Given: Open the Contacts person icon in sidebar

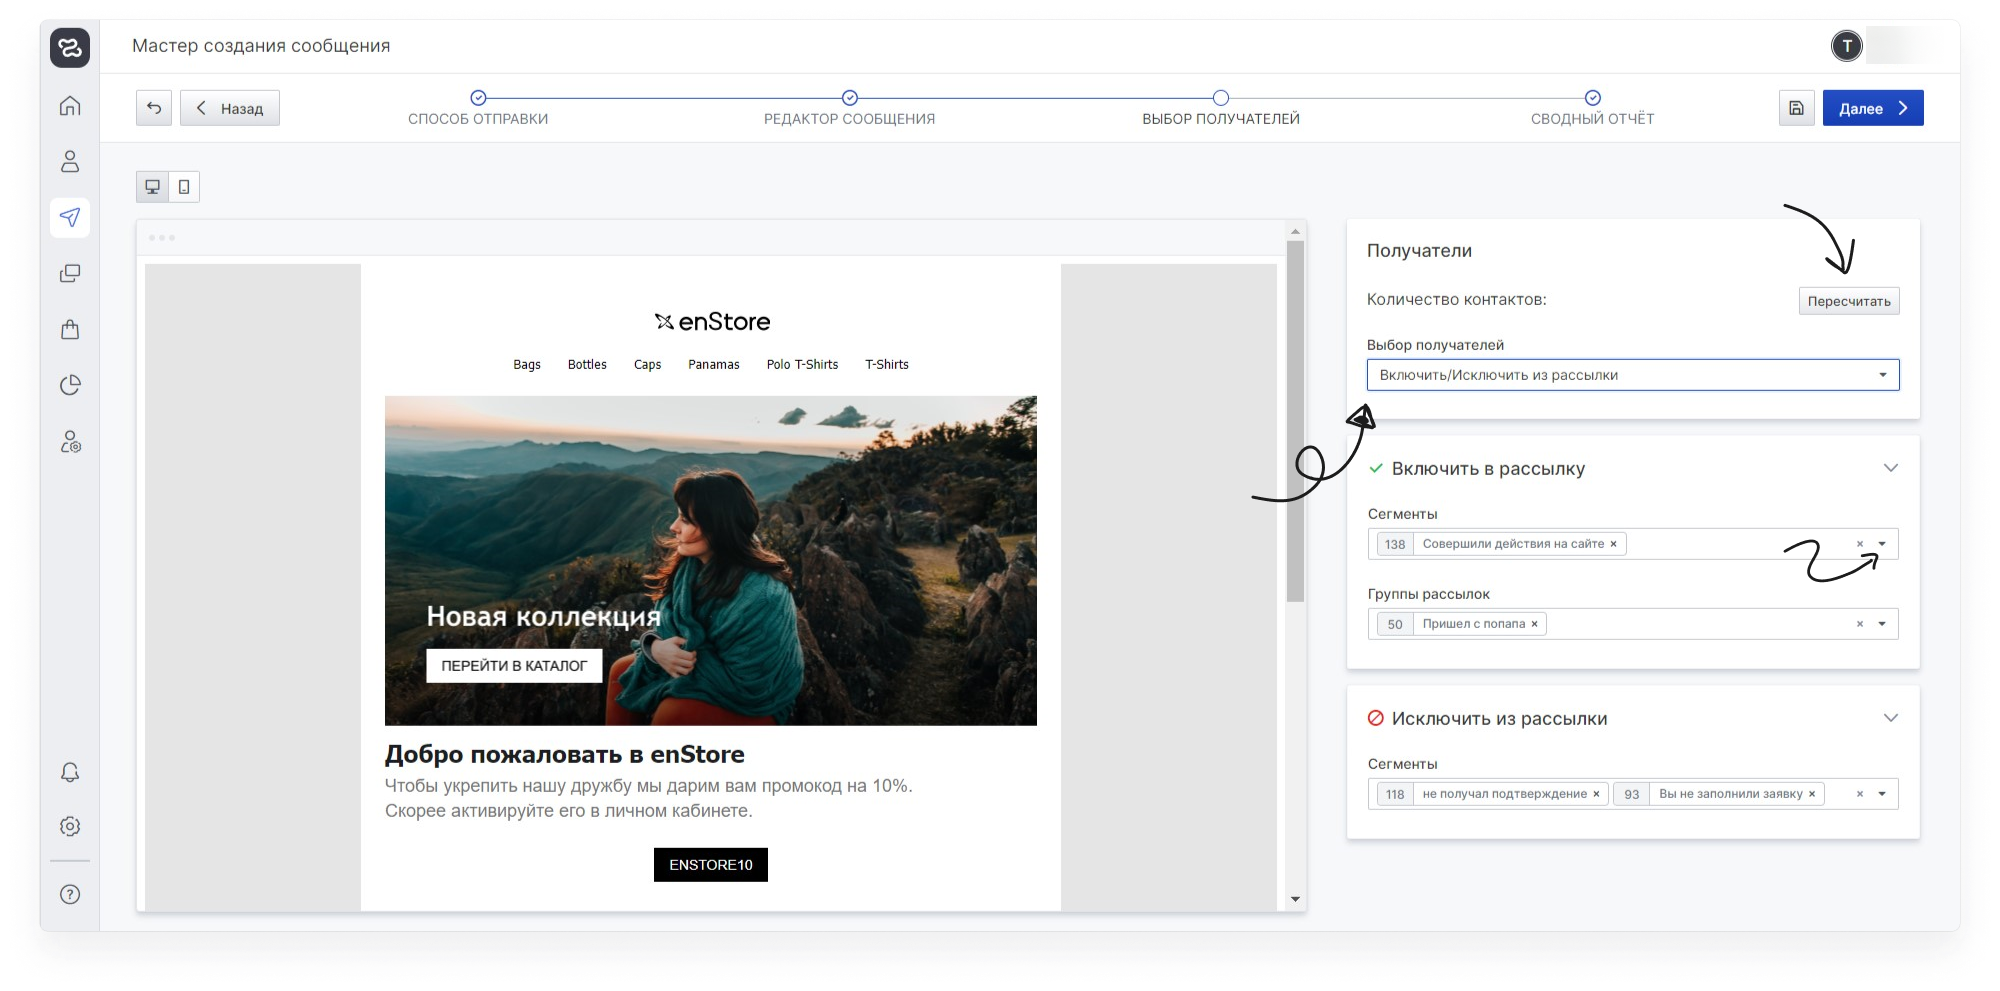Looking at the screenshot, I should tap(70, 161).
